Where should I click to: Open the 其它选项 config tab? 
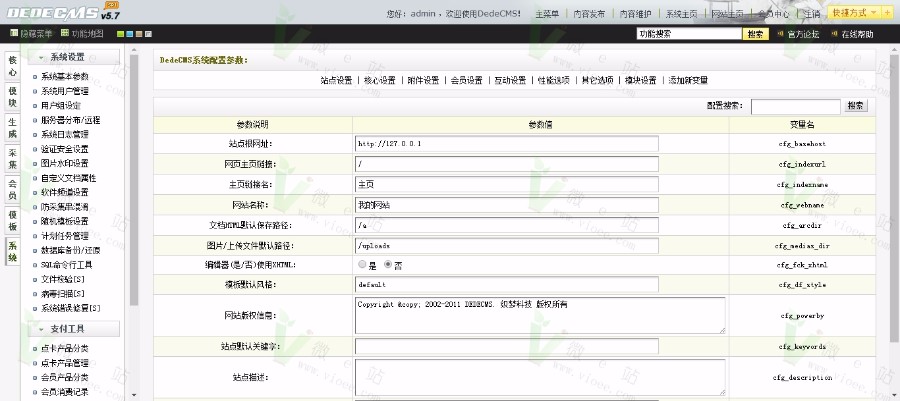(x=598, y=80)
